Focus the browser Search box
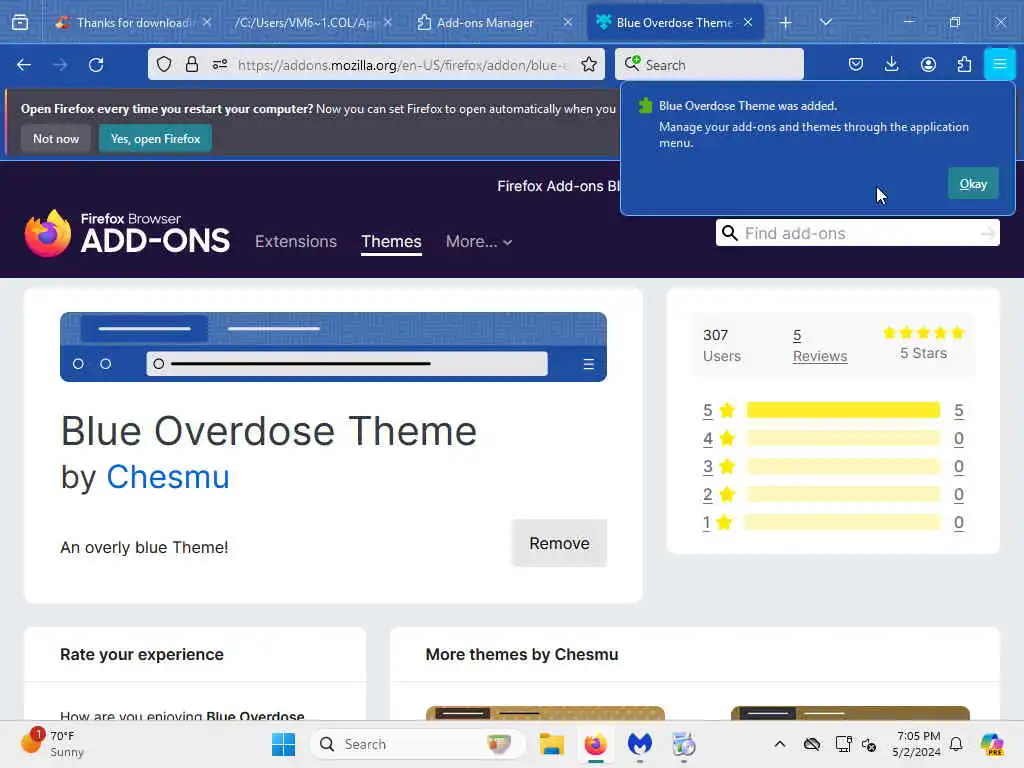The width and height of the screenshot is (1024, 768). [709, 65]
